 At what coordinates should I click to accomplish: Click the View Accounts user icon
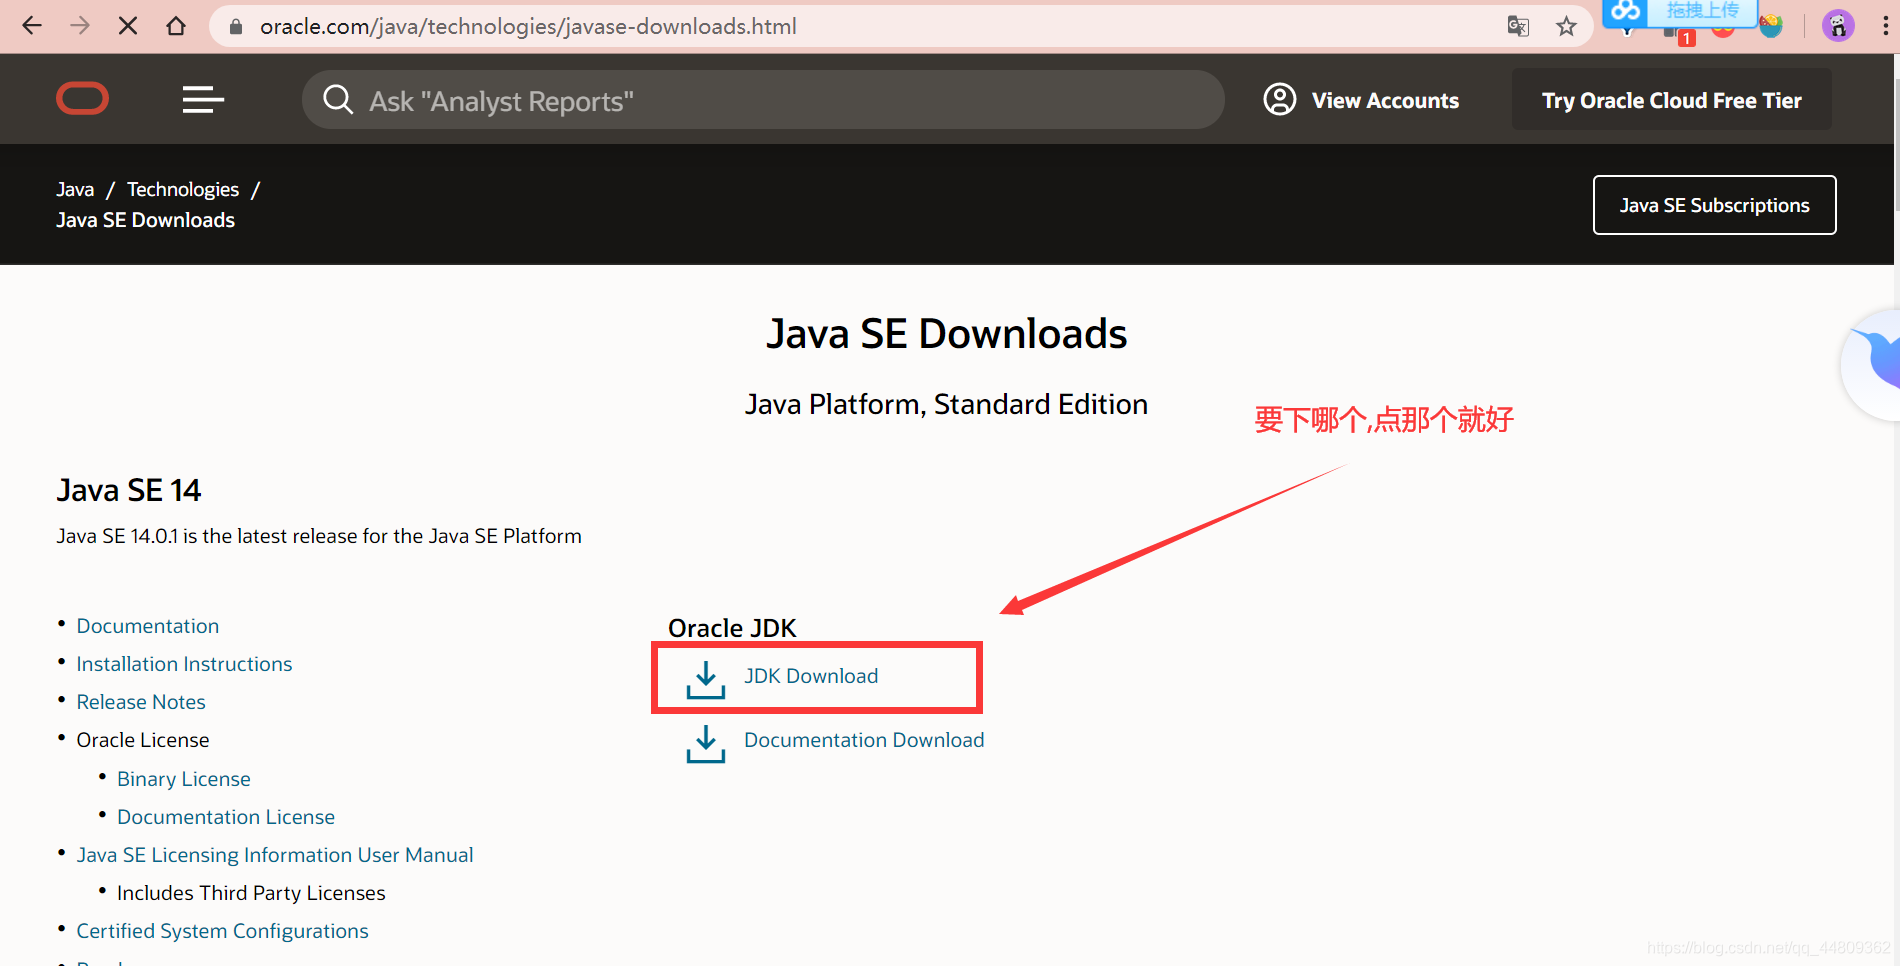(1280, 99)
